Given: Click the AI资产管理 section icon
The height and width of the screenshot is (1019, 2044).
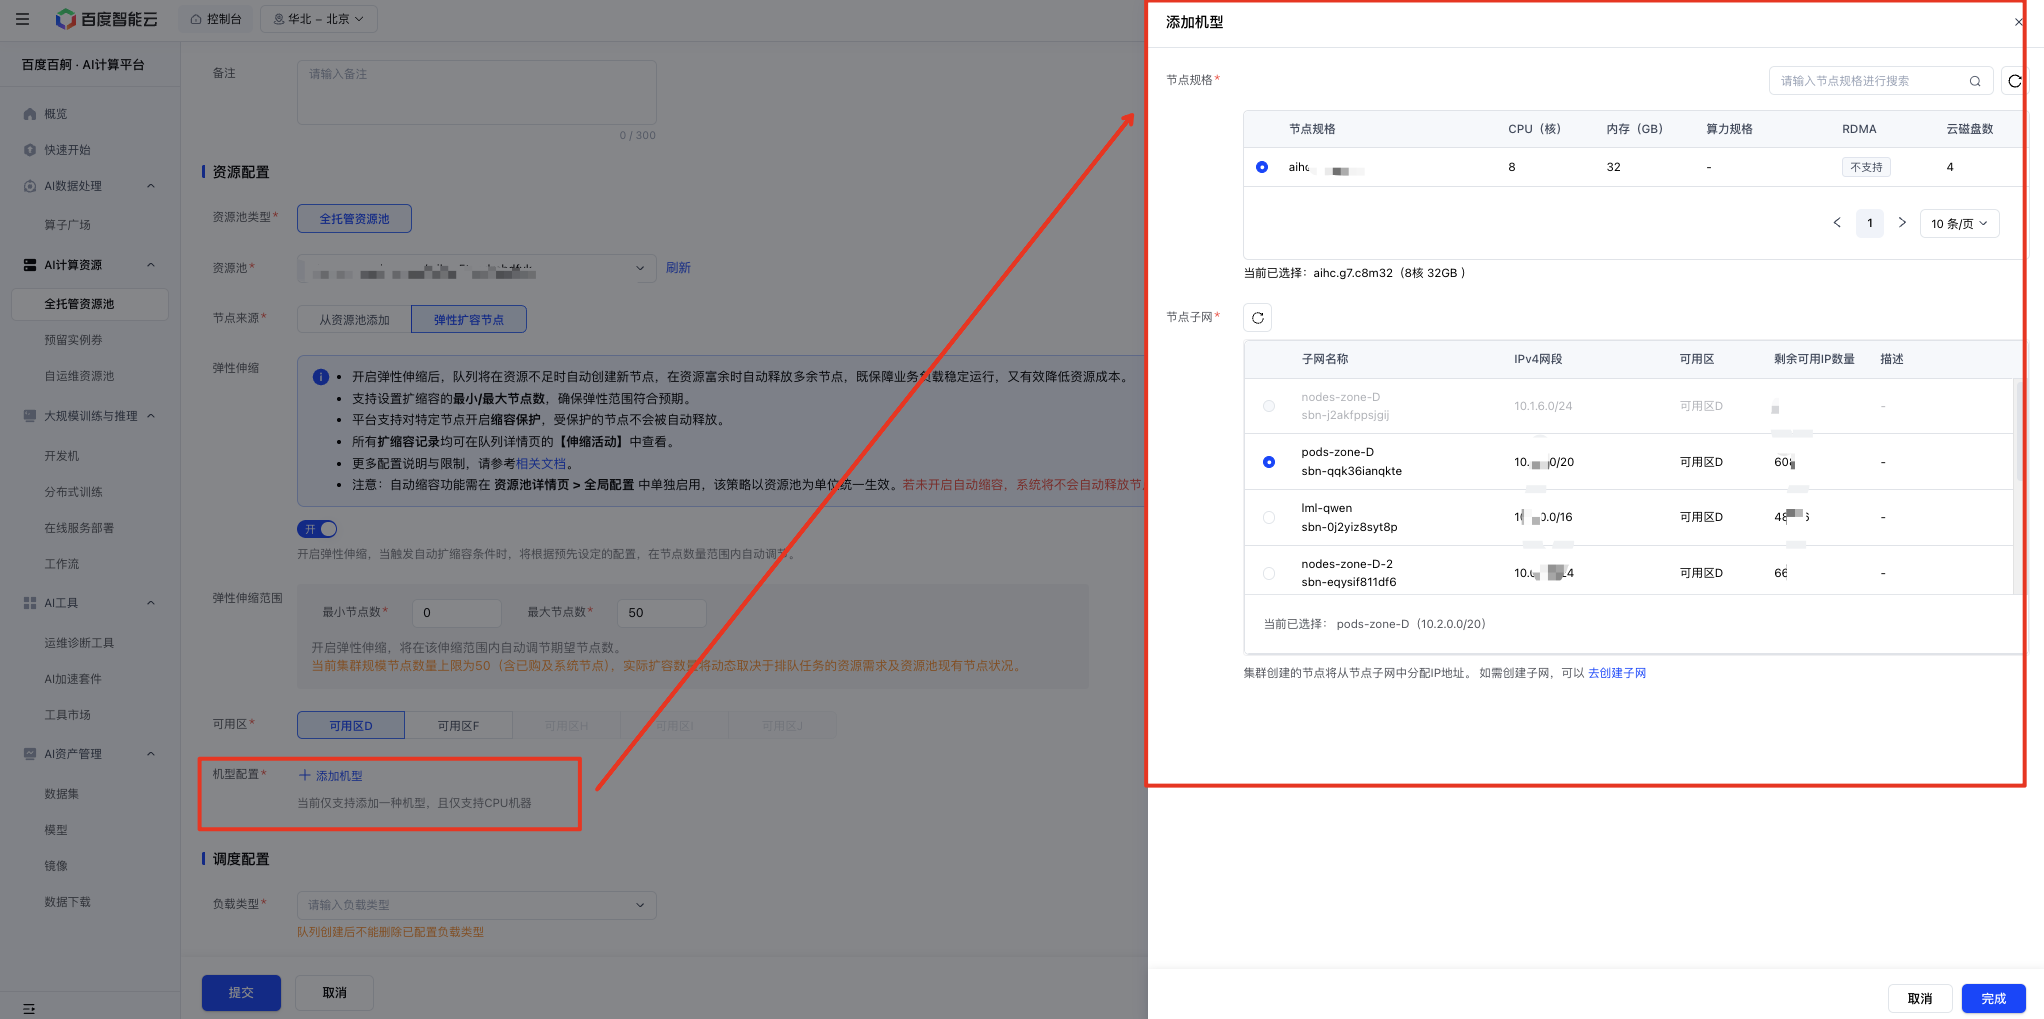Looking at the screenshot, I should (x=30, y=754).
